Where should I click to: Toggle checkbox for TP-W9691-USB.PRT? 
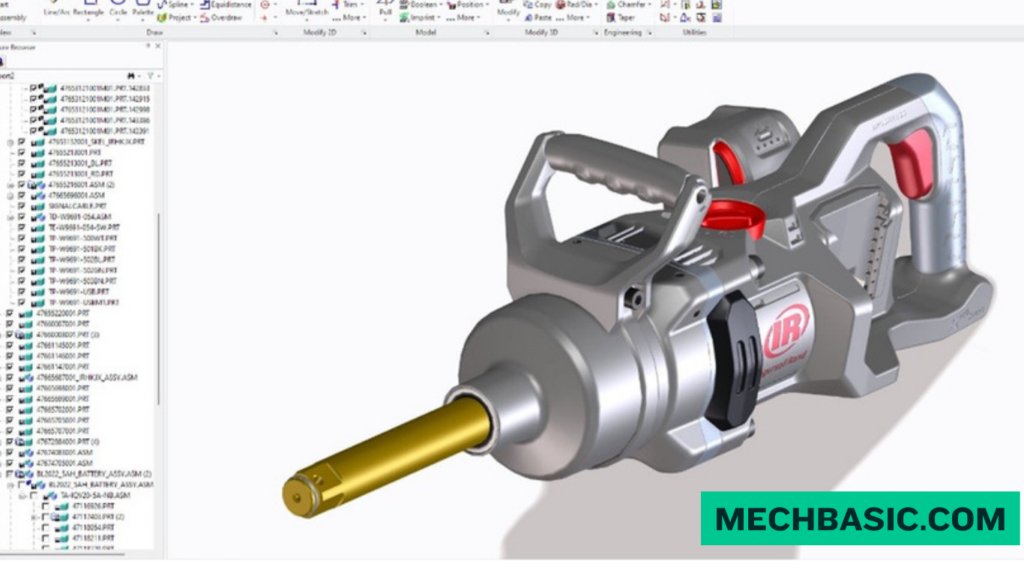[22, 291]
